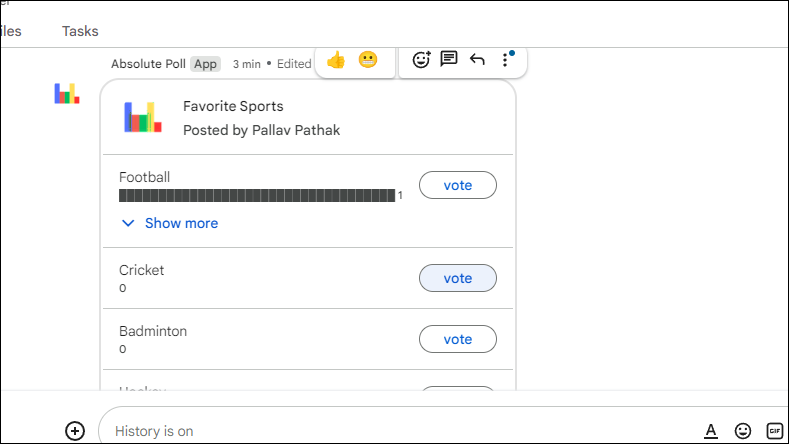Screen dimensions: 789x444
Task: Switch to the Tasks tab
Action: click(80, 31)
